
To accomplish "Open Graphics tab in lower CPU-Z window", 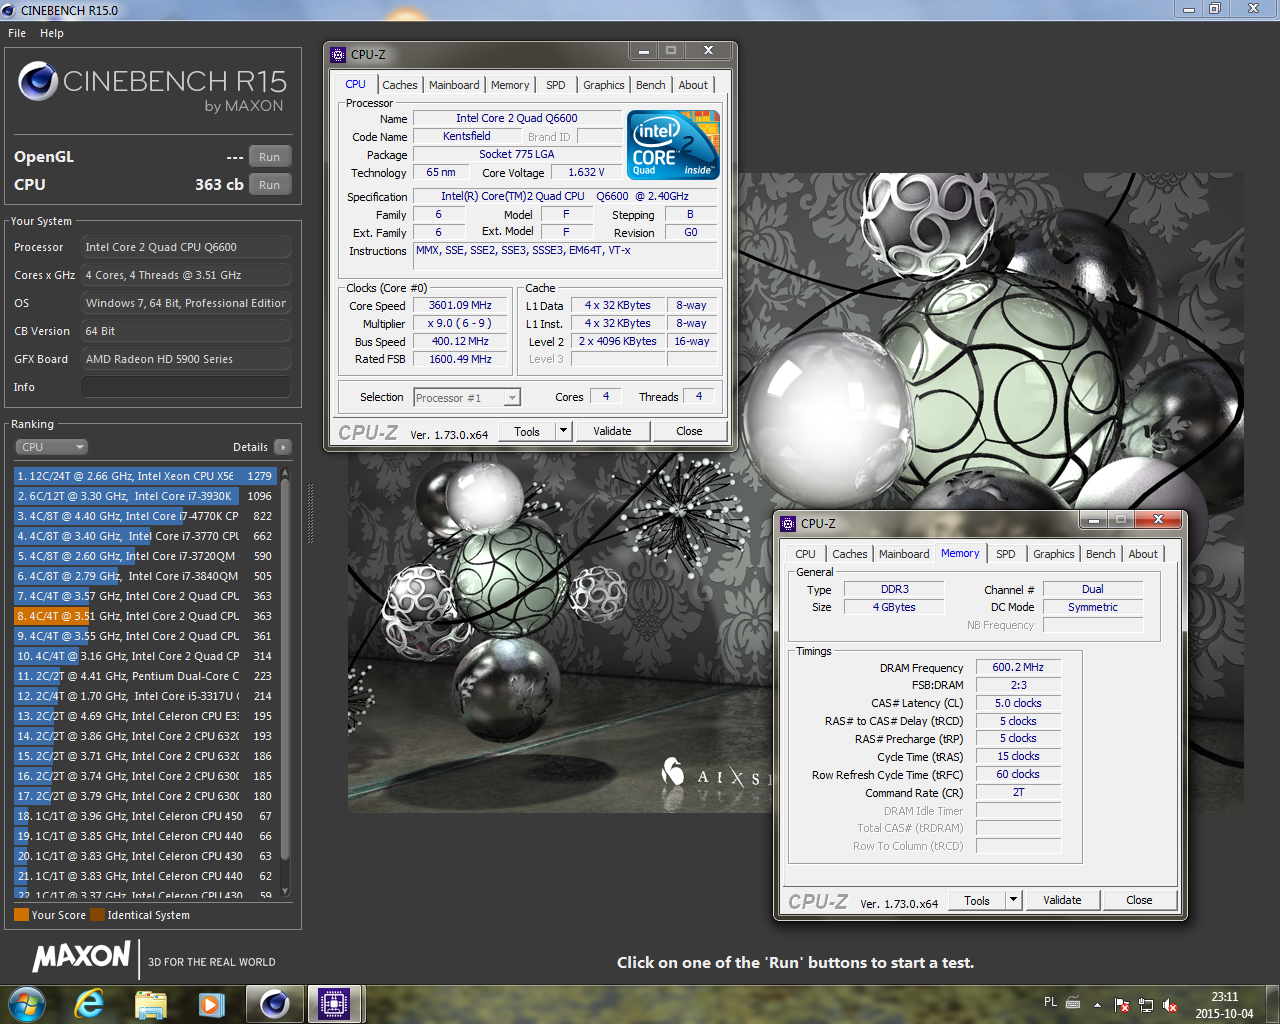I will (x=1053, y=554).
